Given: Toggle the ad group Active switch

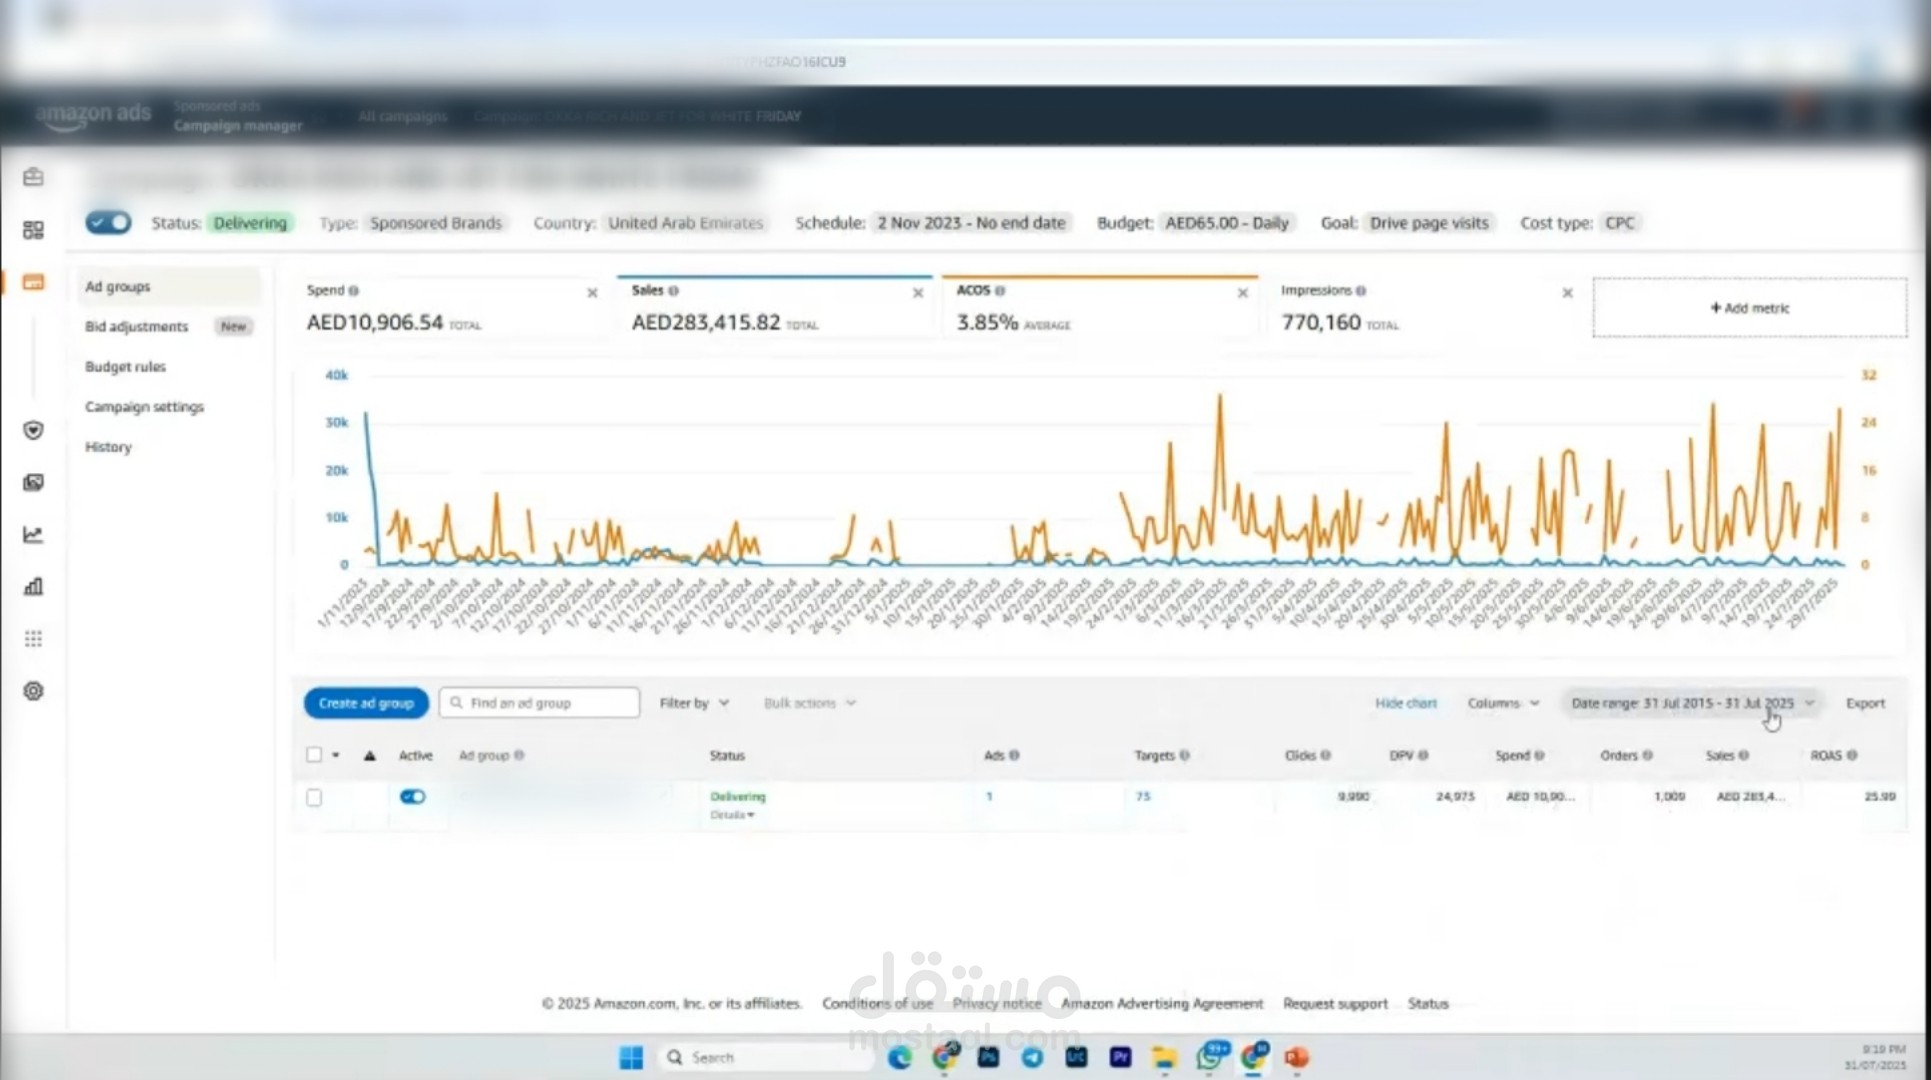Looking at the screenshot, I should tap(412, 796).
